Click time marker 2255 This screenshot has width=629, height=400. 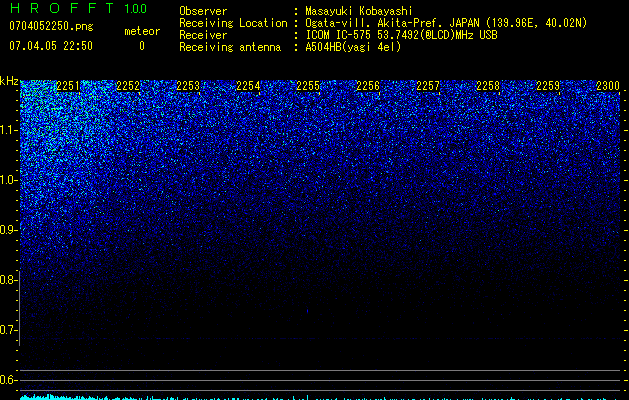point(308,86)
